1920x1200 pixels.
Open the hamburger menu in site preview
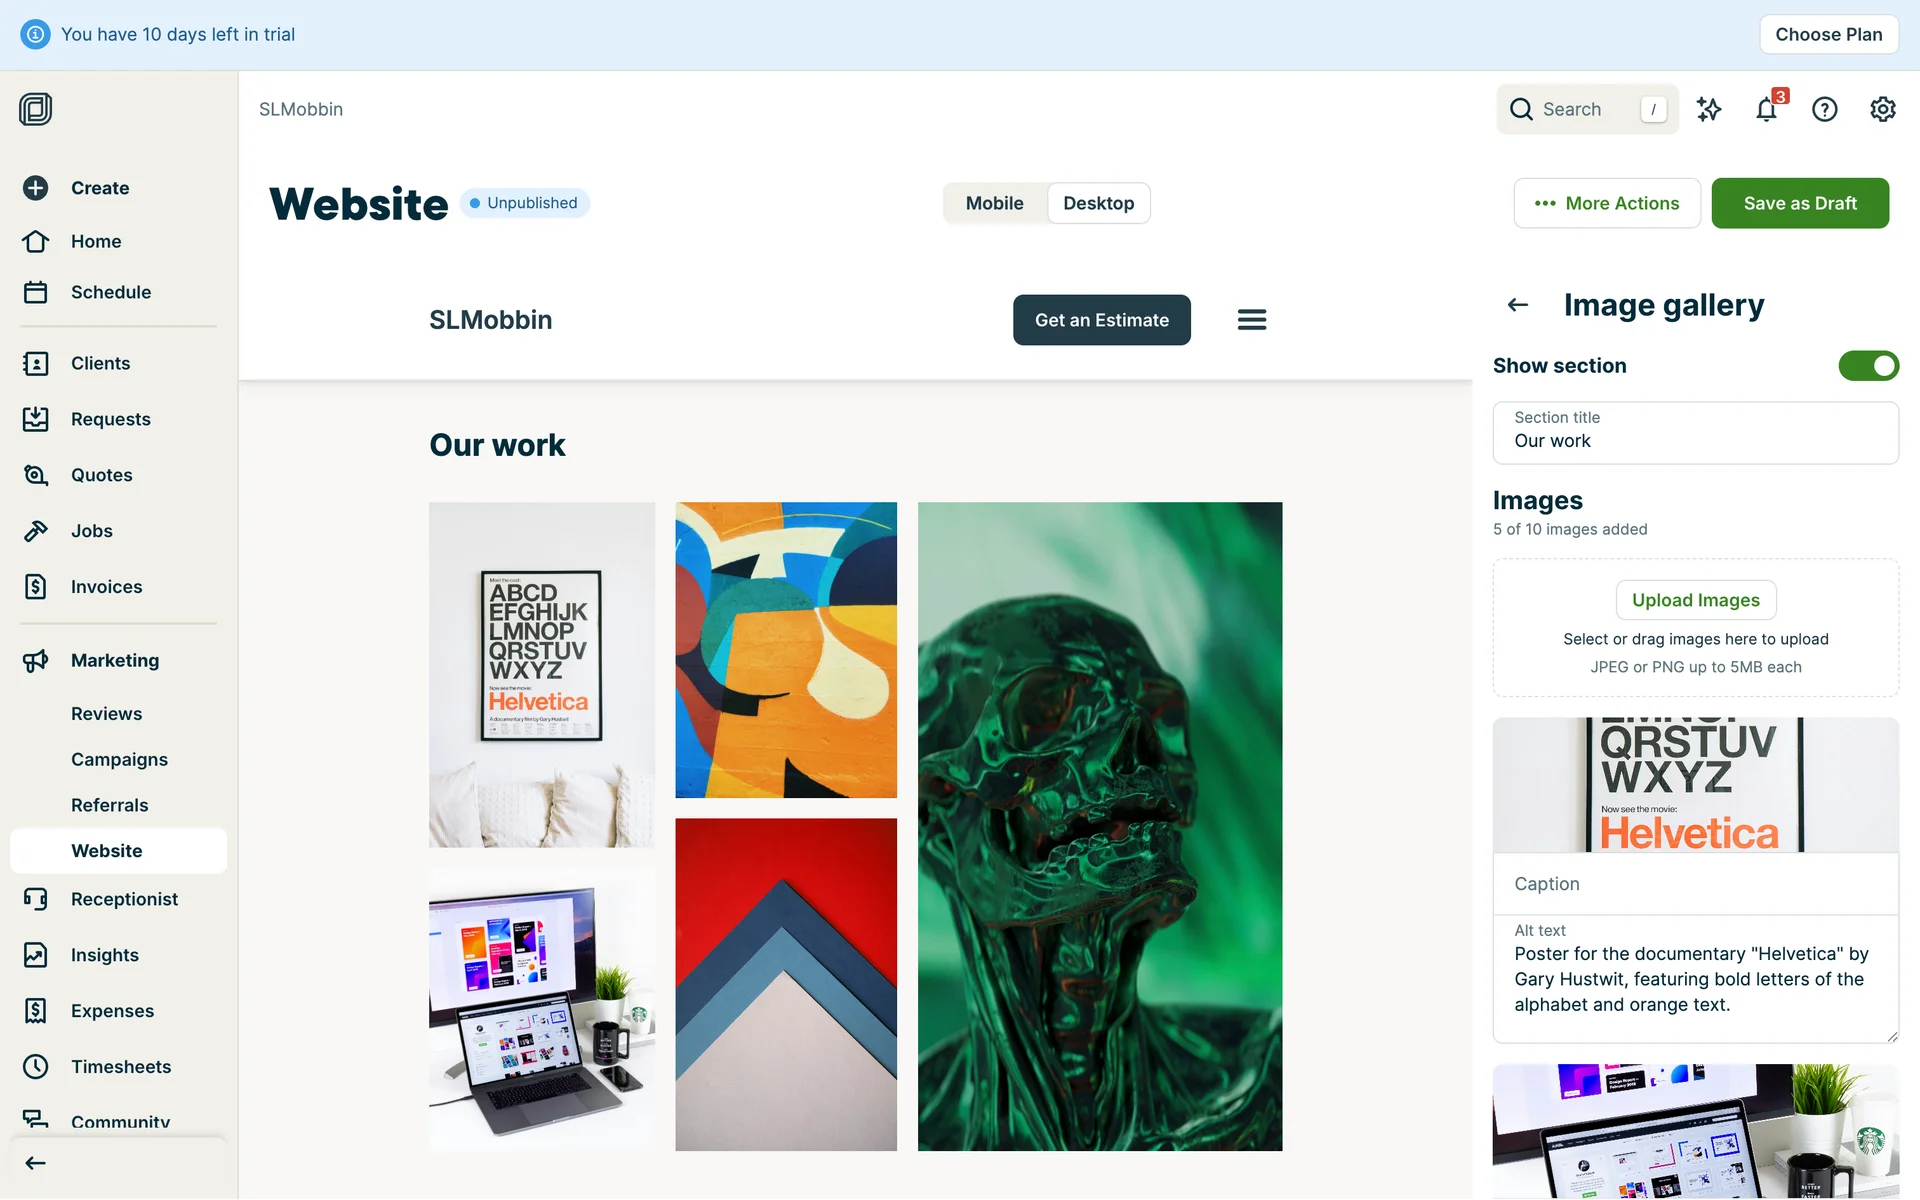[1252, 320]
